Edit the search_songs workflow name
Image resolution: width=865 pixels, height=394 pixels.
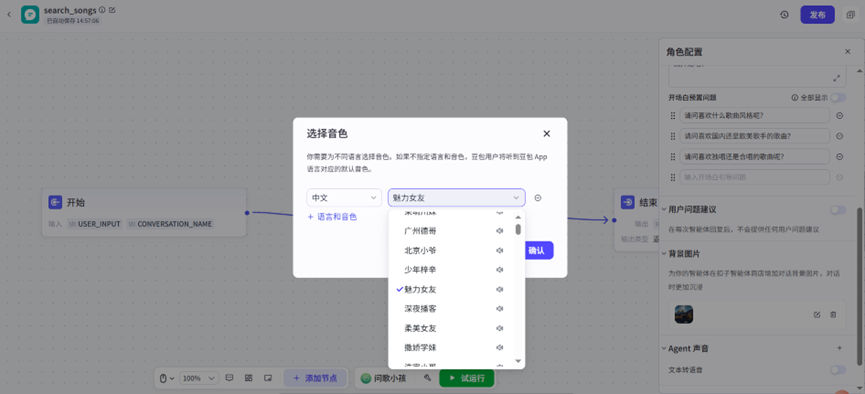[x=113, y=10]
